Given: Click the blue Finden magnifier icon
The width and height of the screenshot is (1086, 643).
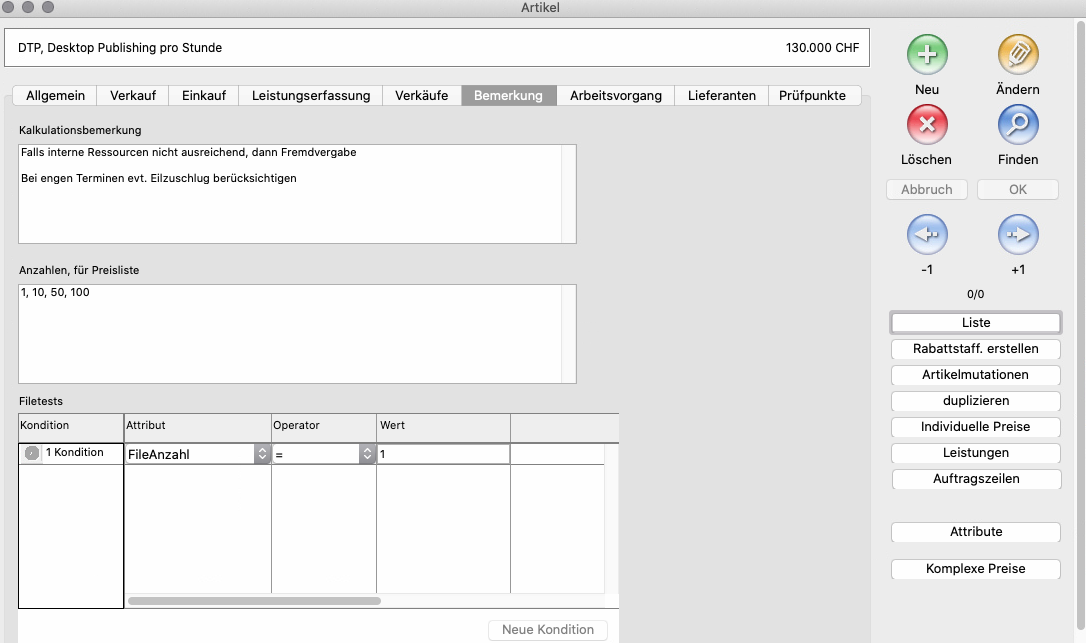Looking at the screenshot, I should pos(1018,125).
